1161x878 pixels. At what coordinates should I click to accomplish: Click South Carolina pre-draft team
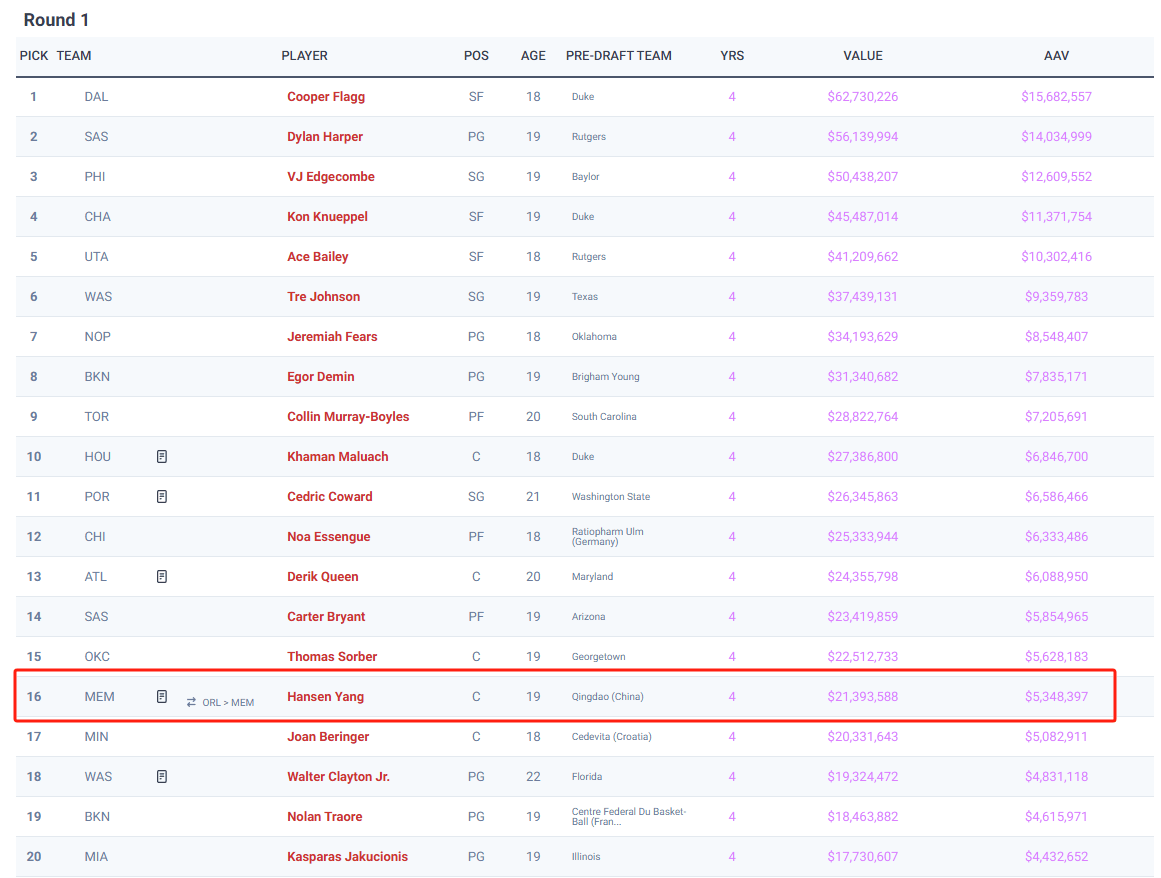(604, 417)
